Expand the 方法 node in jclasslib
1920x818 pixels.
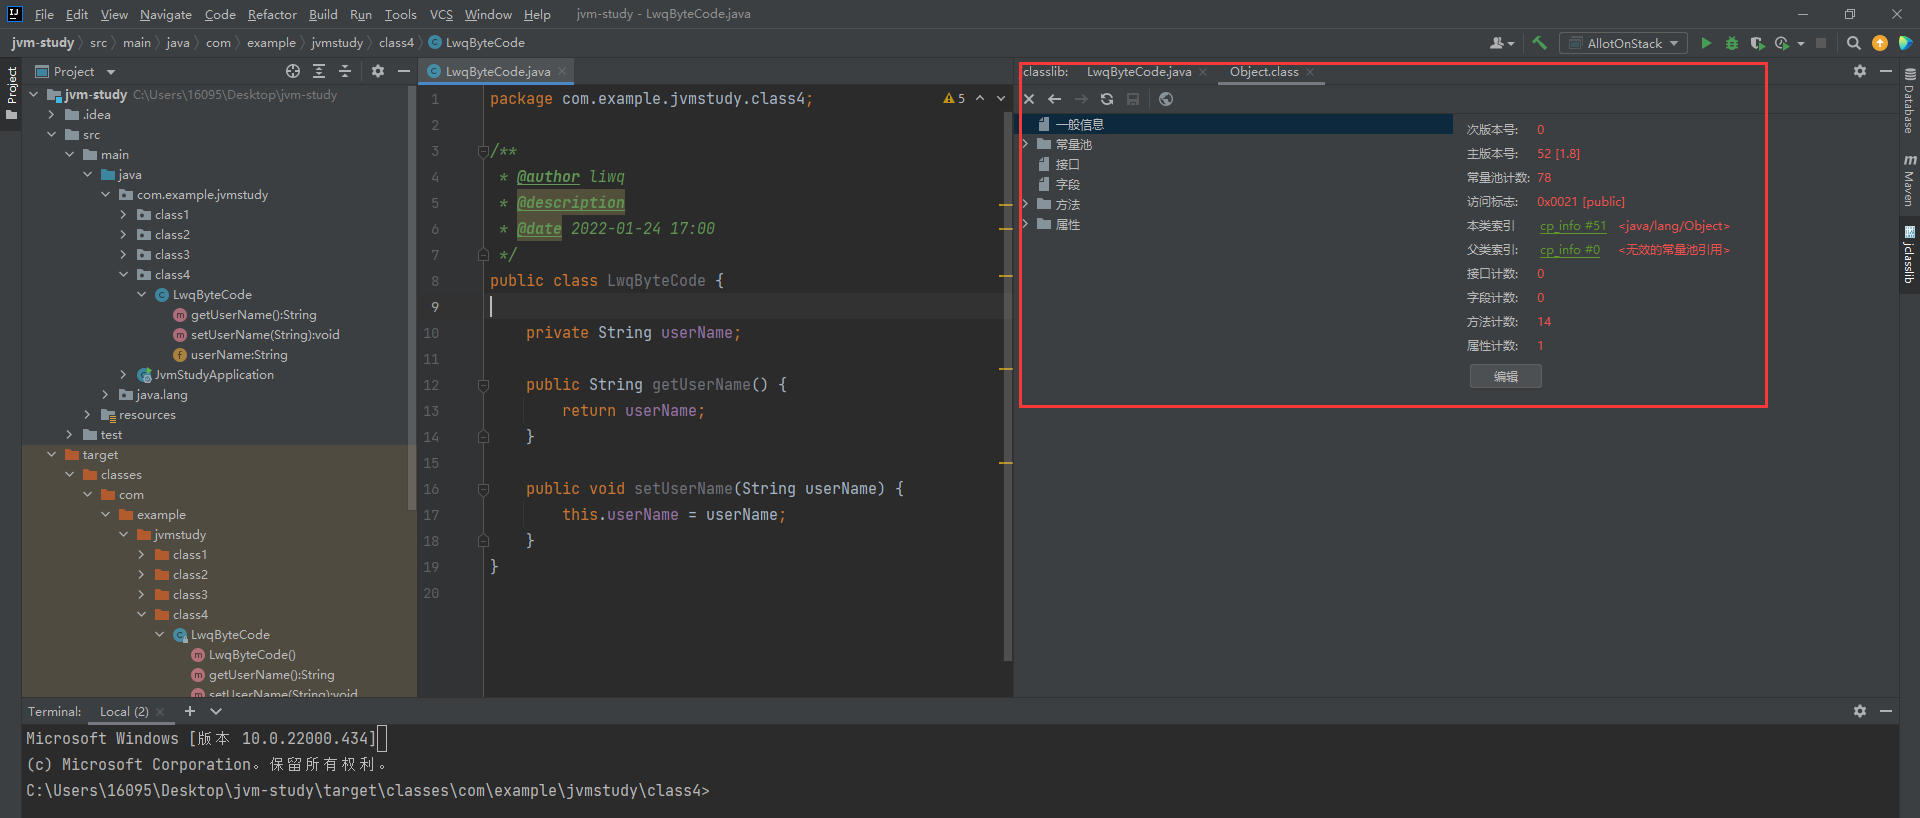[x=1025, y=204]
